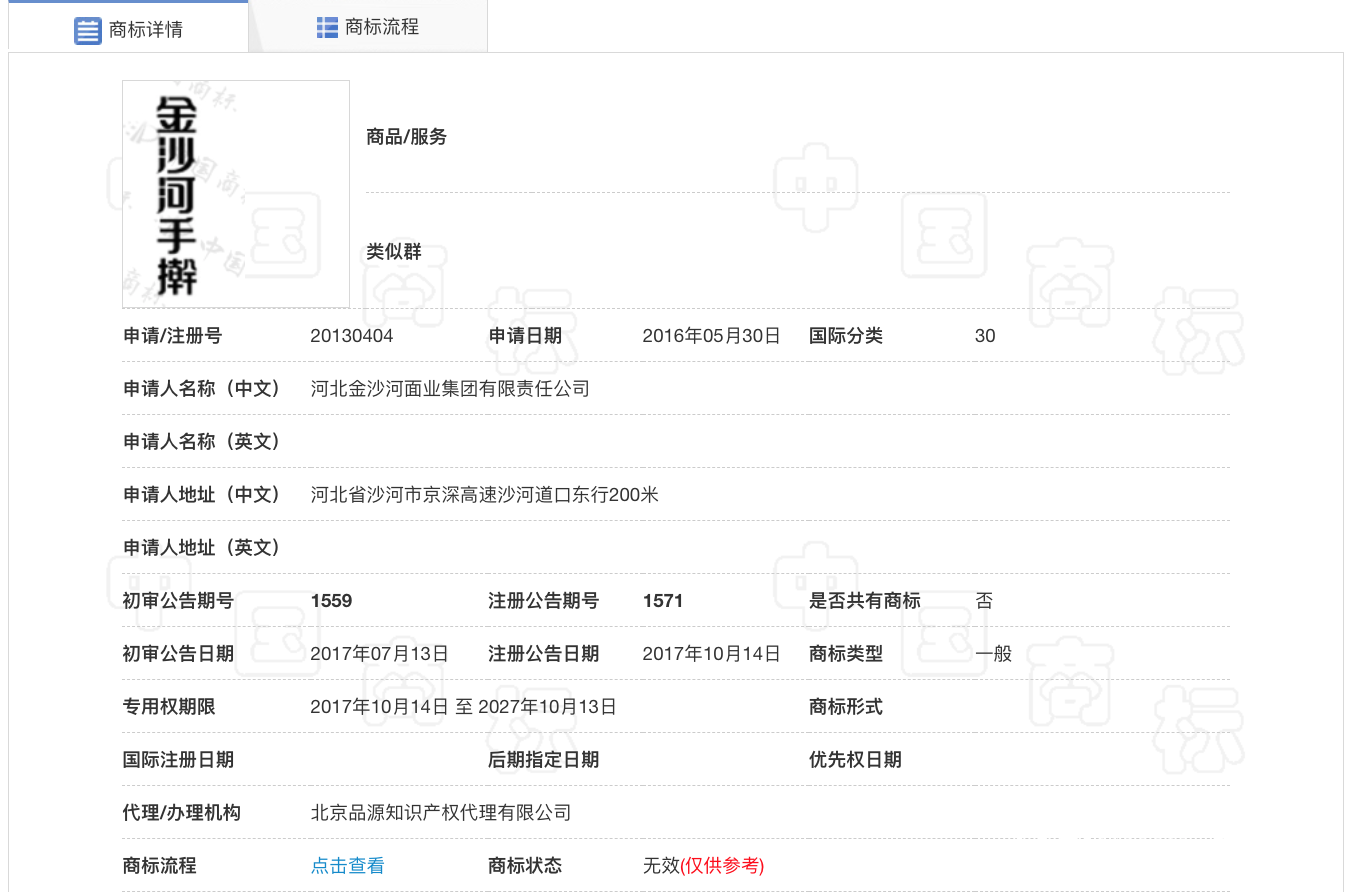The image size is (1352, 892).
Task: Click the 商标类型 label
Action: 846,654
